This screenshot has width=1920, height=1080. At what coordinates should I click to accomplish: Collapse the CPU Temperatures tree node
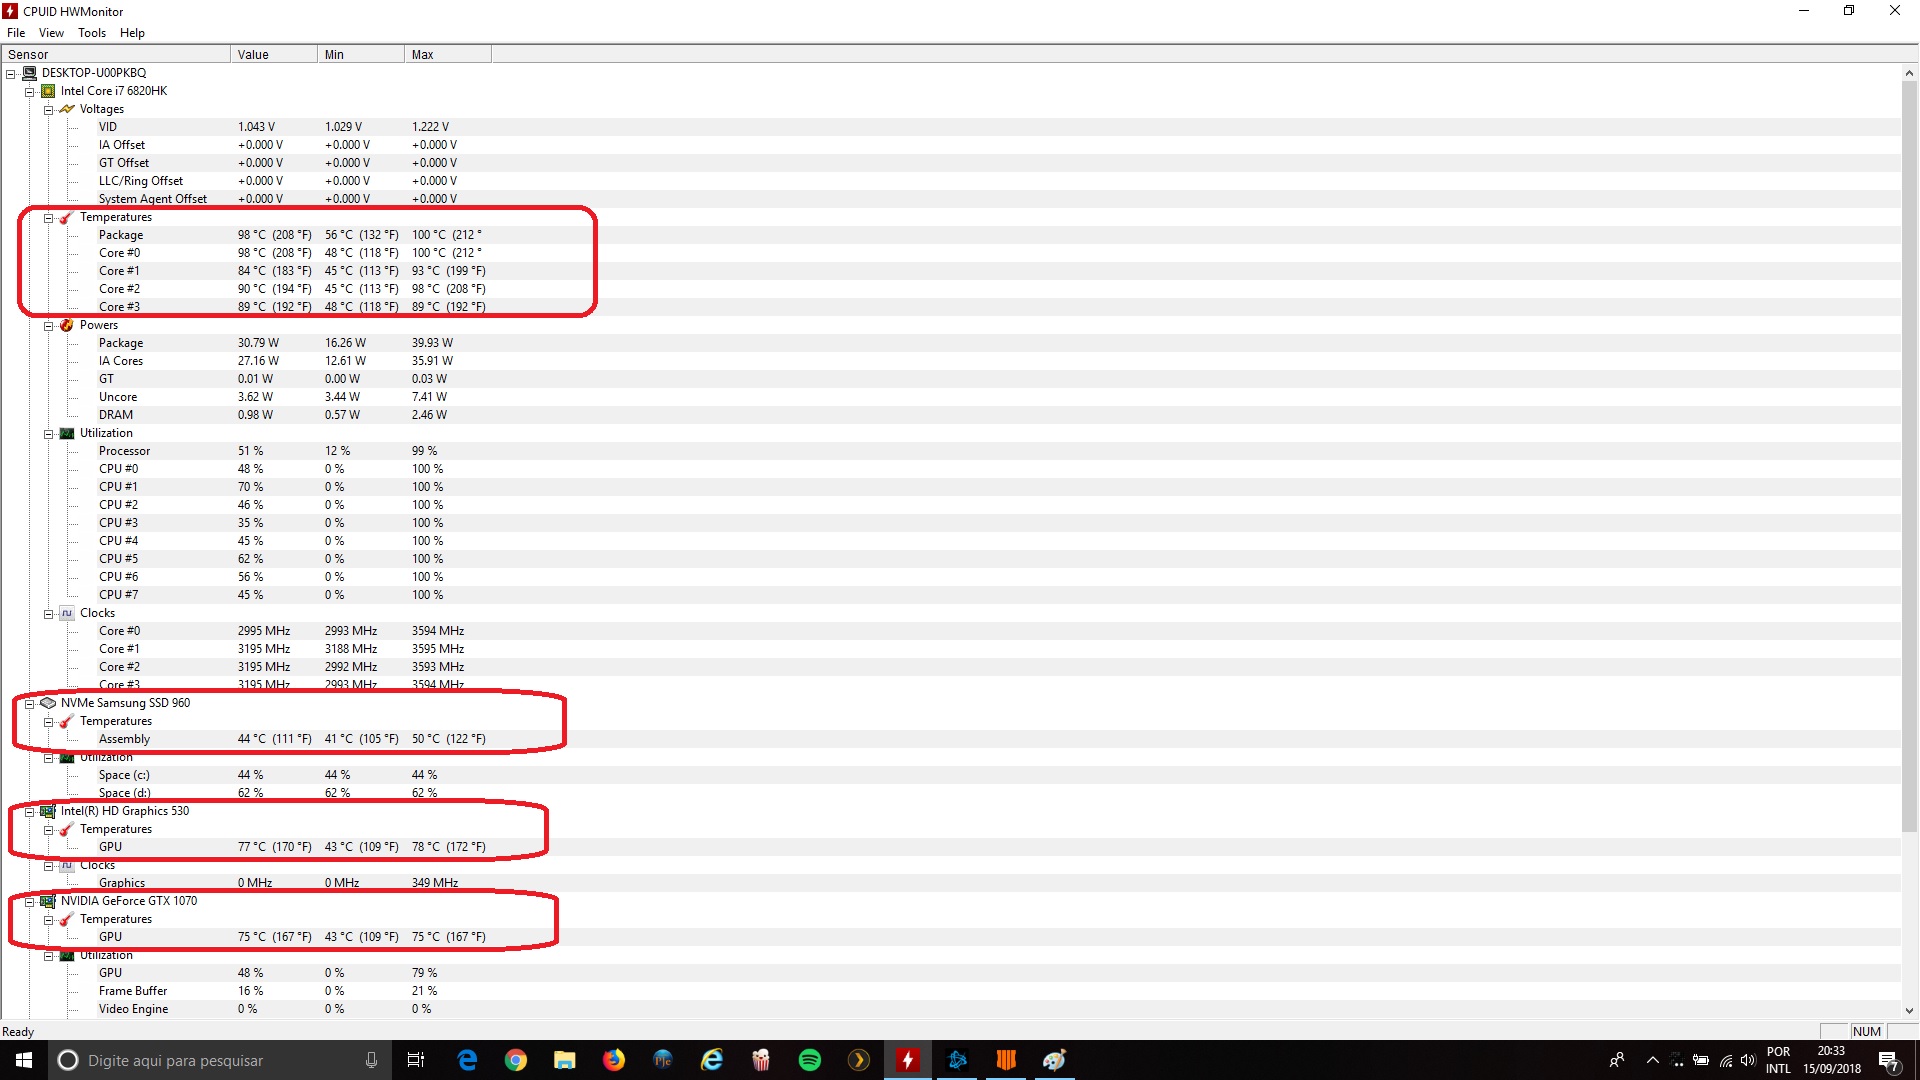coord(48,218)
